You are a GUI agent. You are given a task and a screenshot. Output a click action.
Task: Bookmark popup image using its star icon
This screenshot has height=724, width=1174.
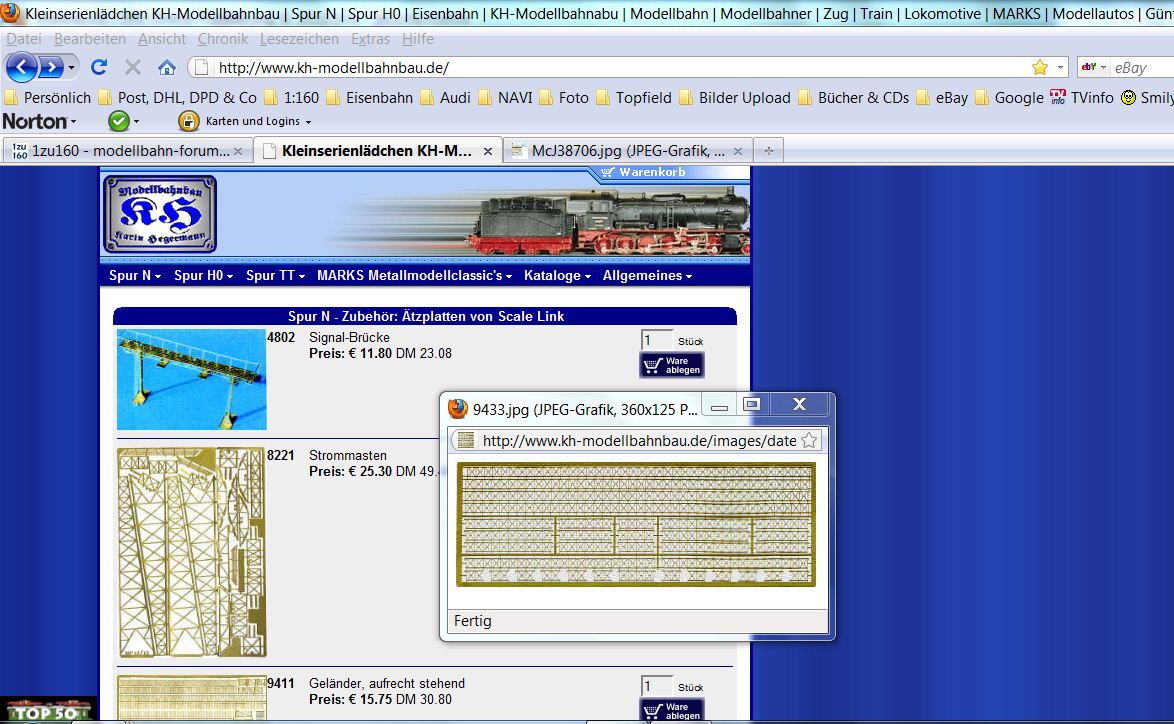809,440
